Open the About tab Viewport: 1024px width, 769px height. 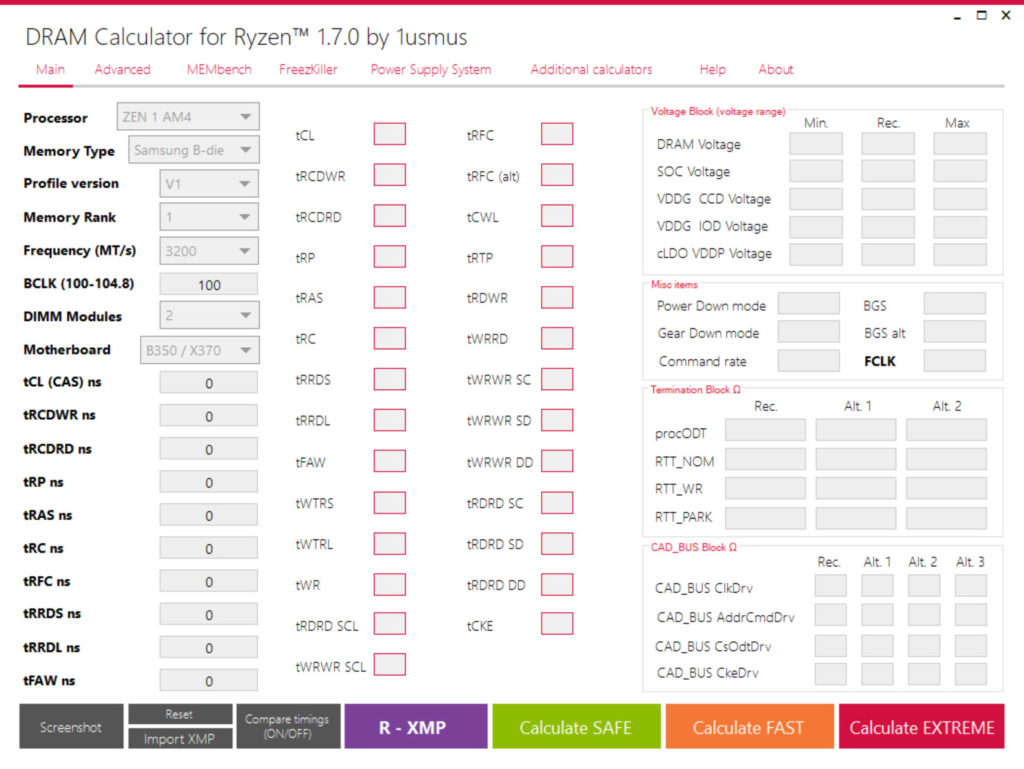pos(776,70)
